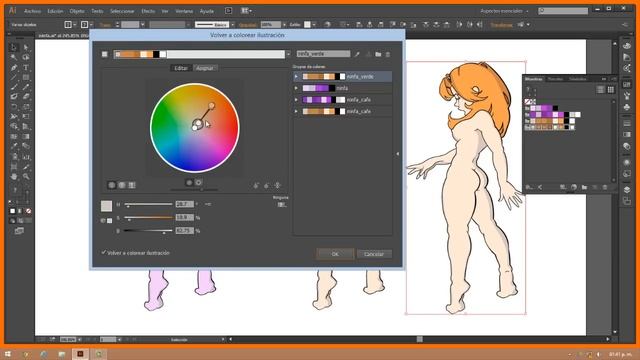Open the Edición menu
The width and height of the screenshot is (640, 360).
point(55,11)
